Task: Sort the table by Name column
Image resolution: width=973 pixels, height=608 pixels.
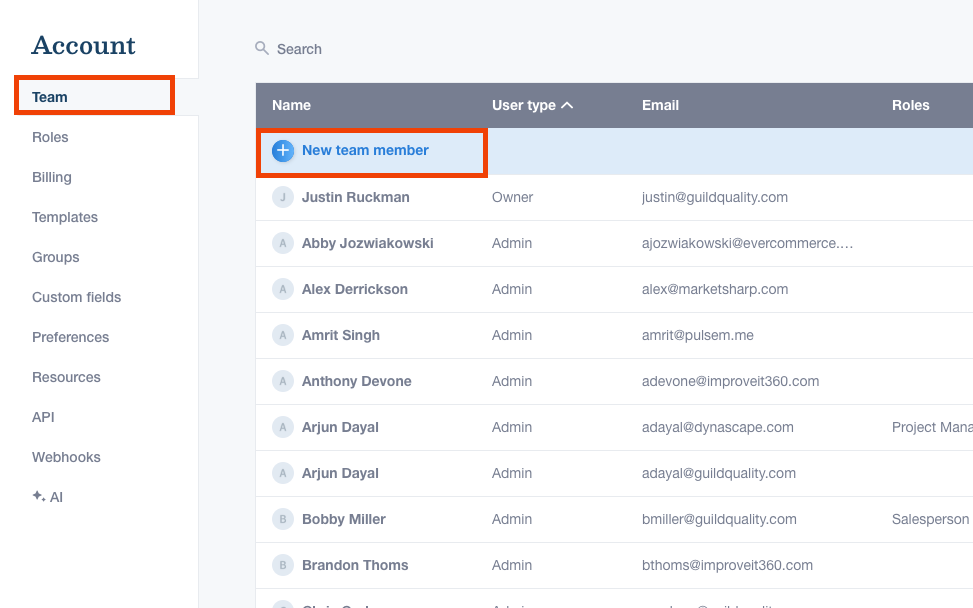Action: pos(291,105)
